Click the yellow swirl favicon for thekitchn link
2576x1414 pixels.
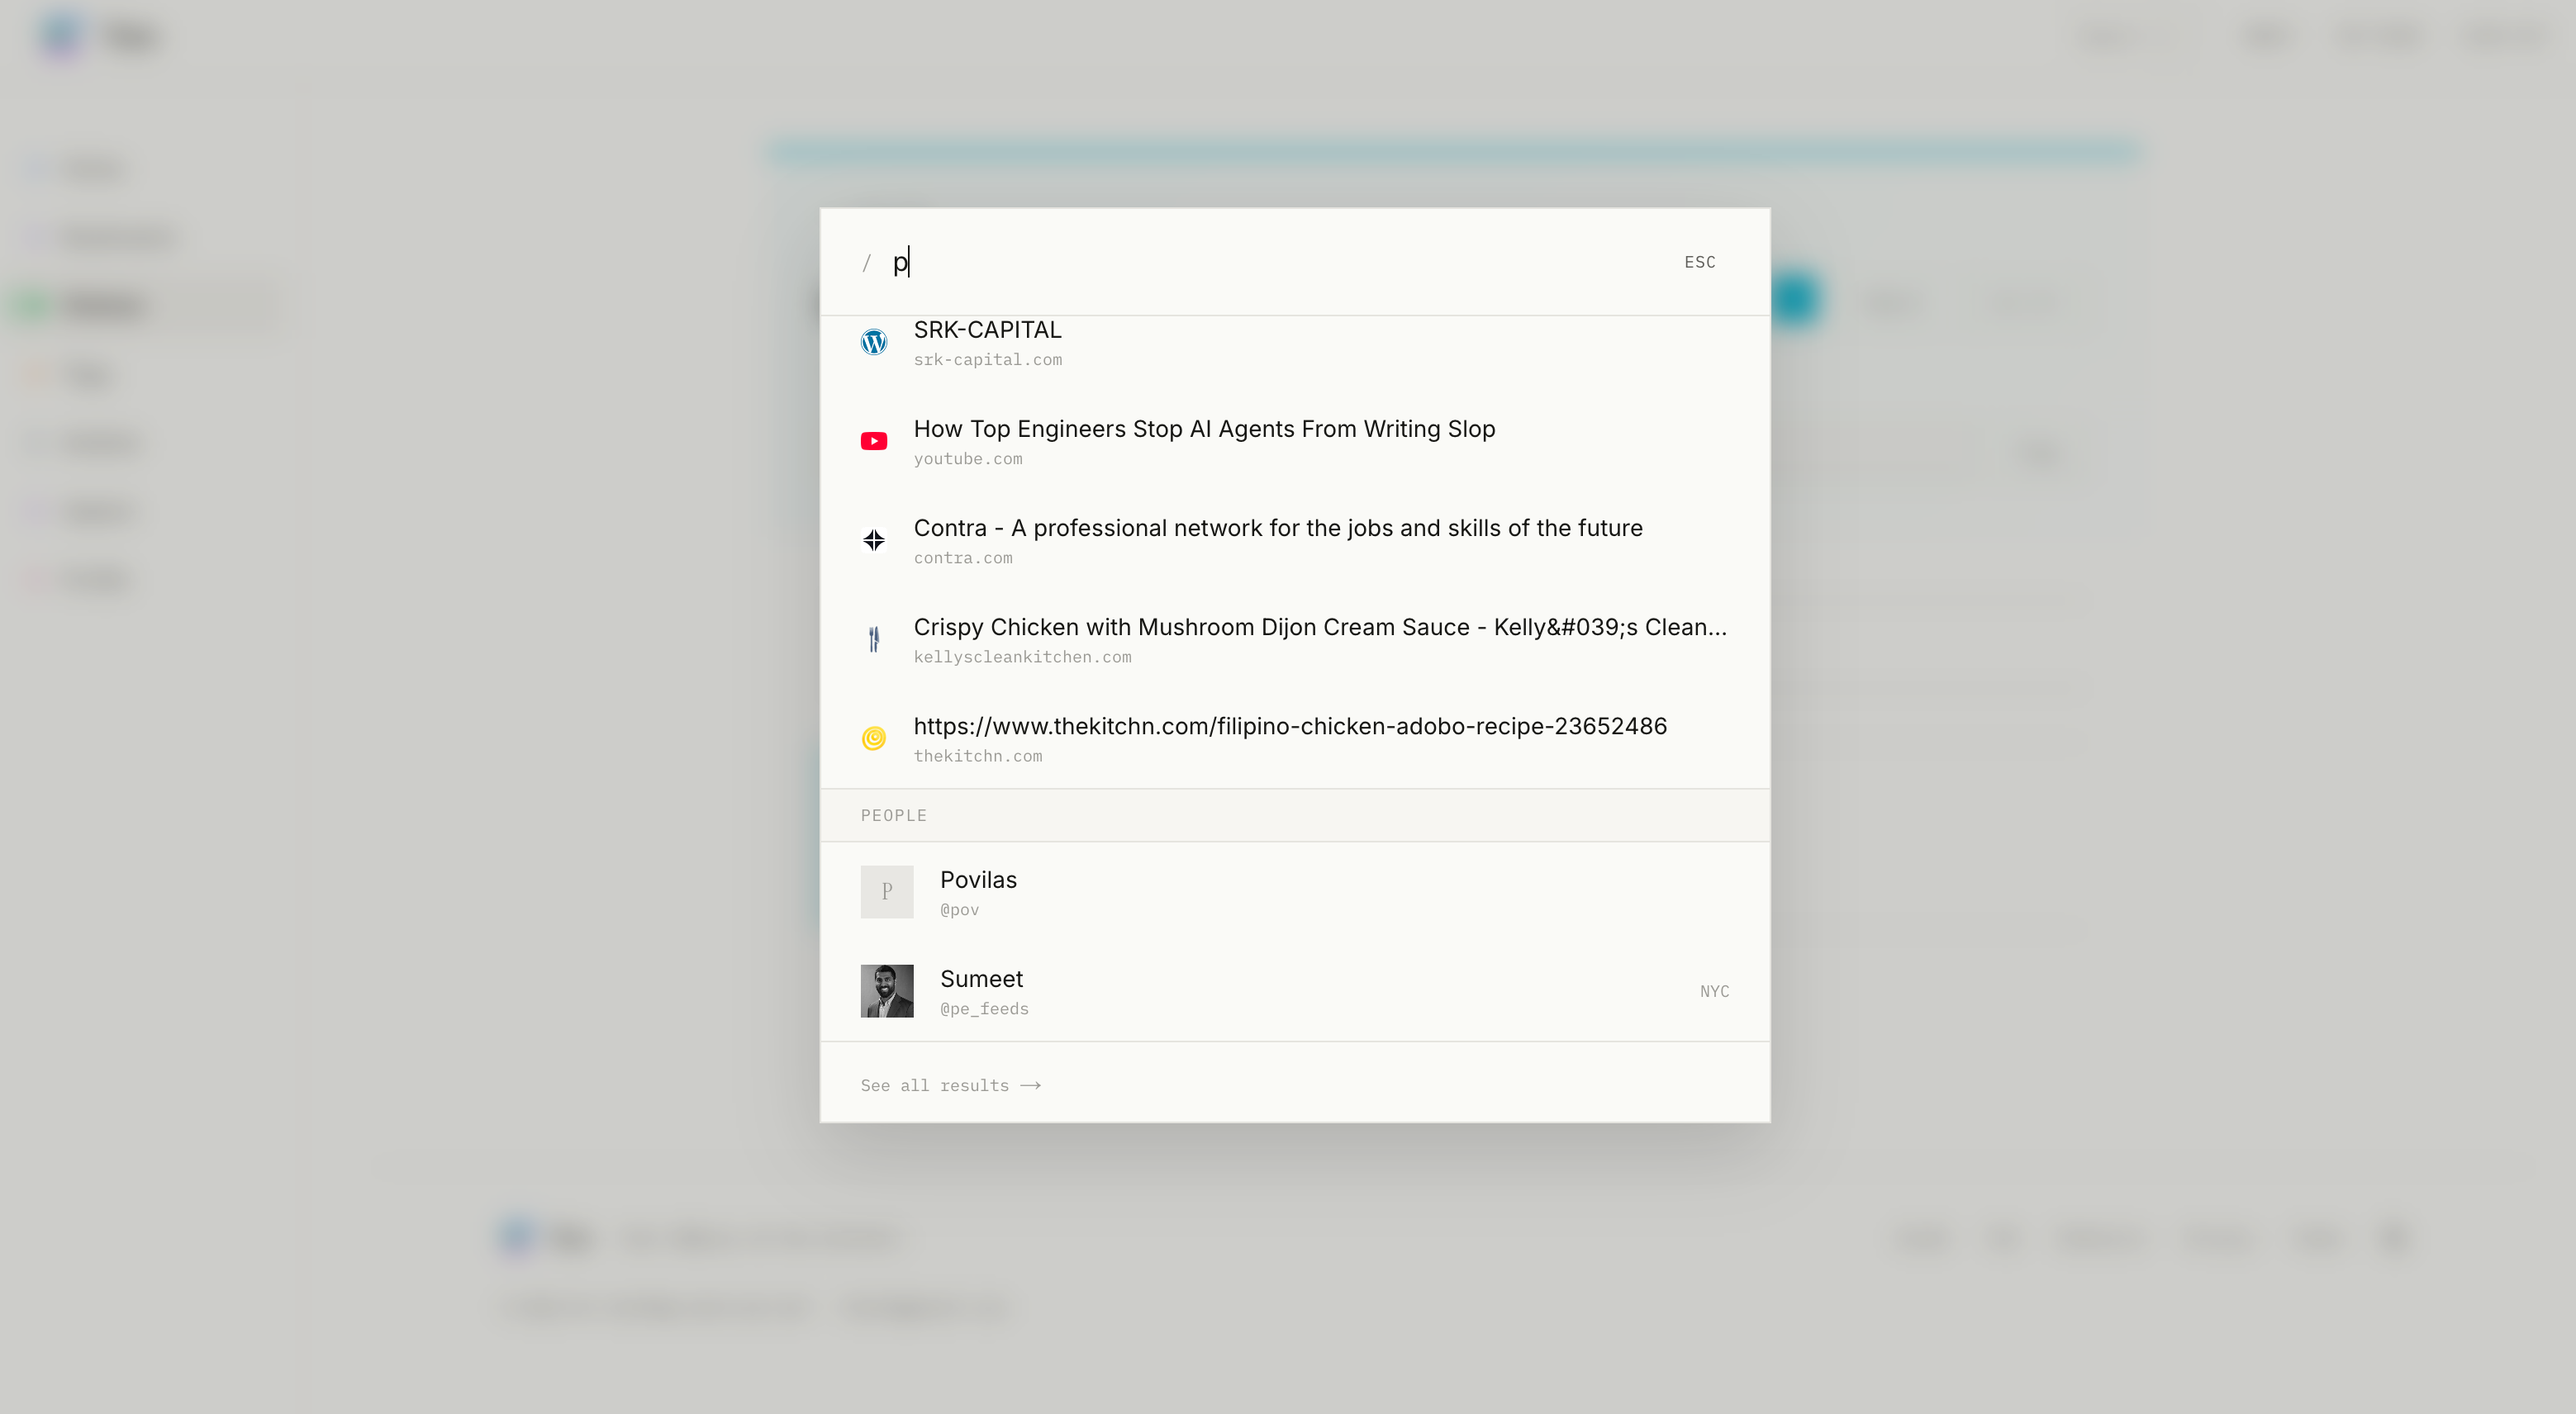tap(874, 738)
